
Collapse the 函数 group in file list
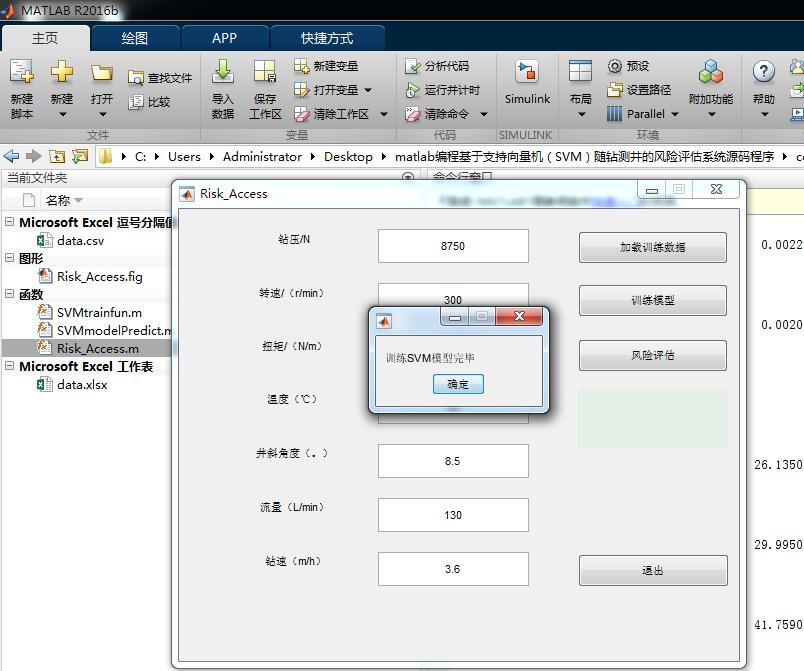point(9,293)
